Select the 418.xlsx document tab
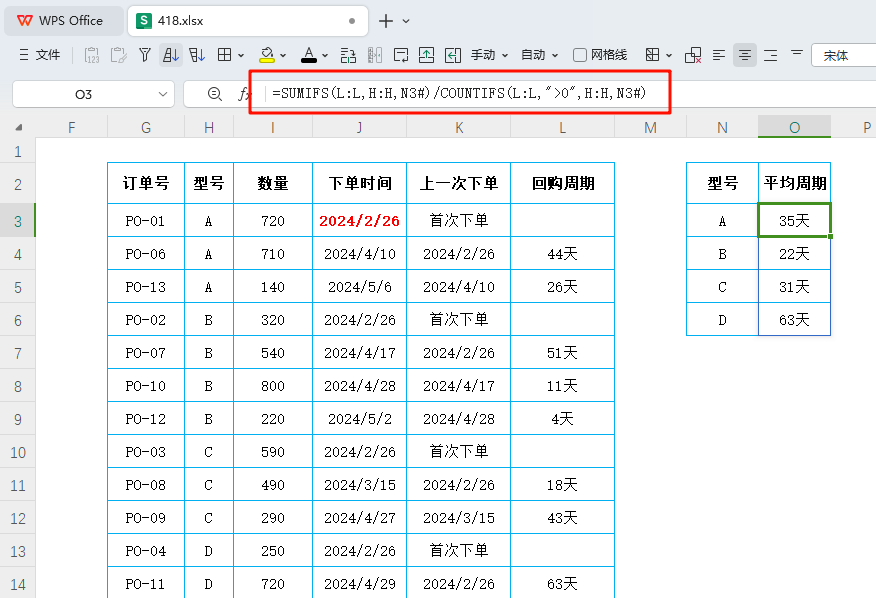The height and width of the screenshot is (598, 876). 247,21
